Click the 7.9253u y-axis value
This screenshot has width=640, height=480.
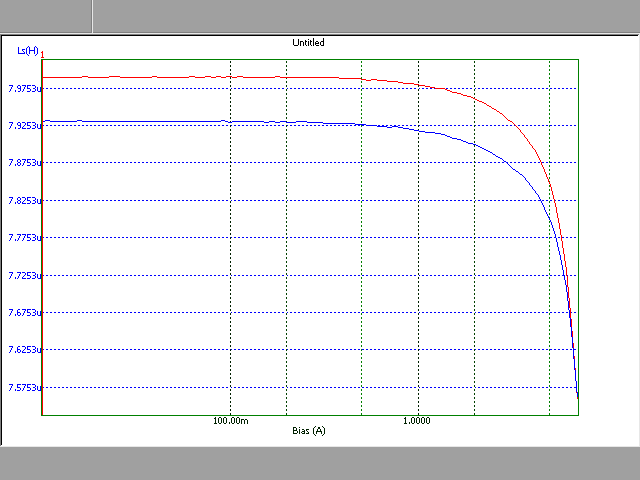tap(25, 126)
